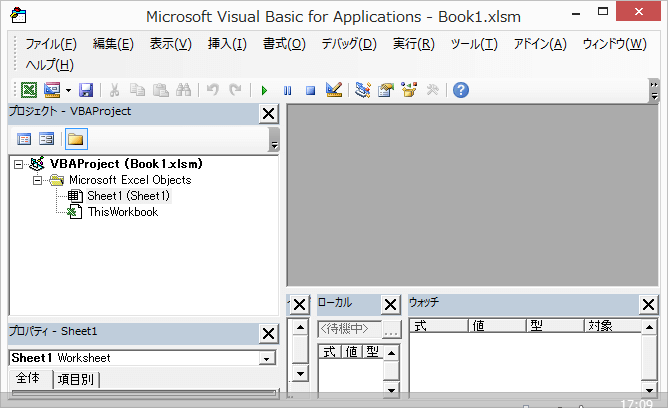668x408 pixels.
Task: Click 値 column header in ウォッチ
Action: click(497, 326)
